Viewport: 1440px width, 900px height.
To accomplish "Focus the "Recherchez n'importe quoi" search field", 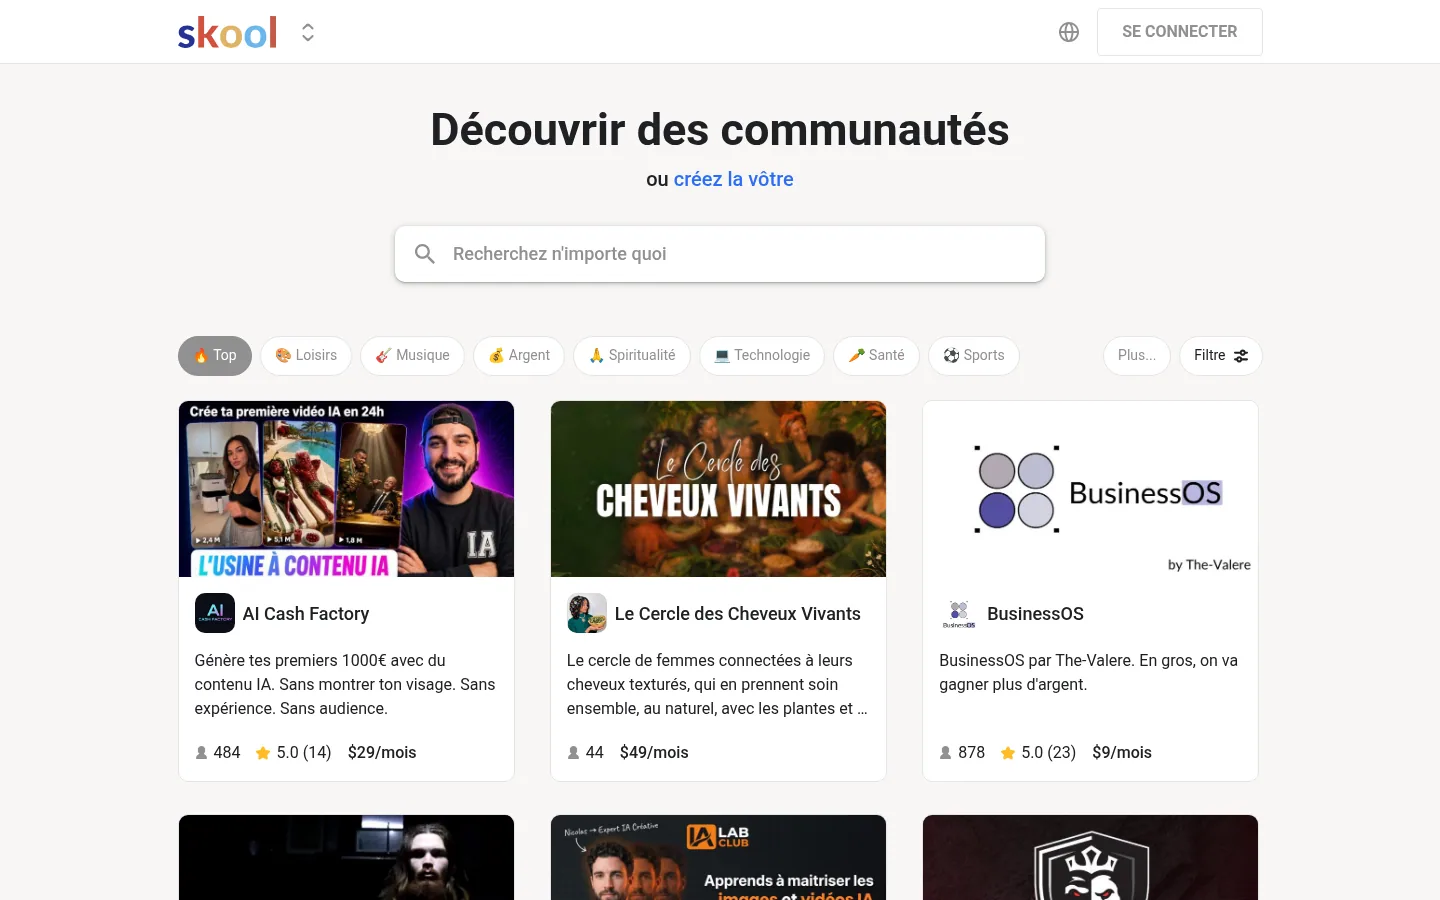I will coord(720,254).
